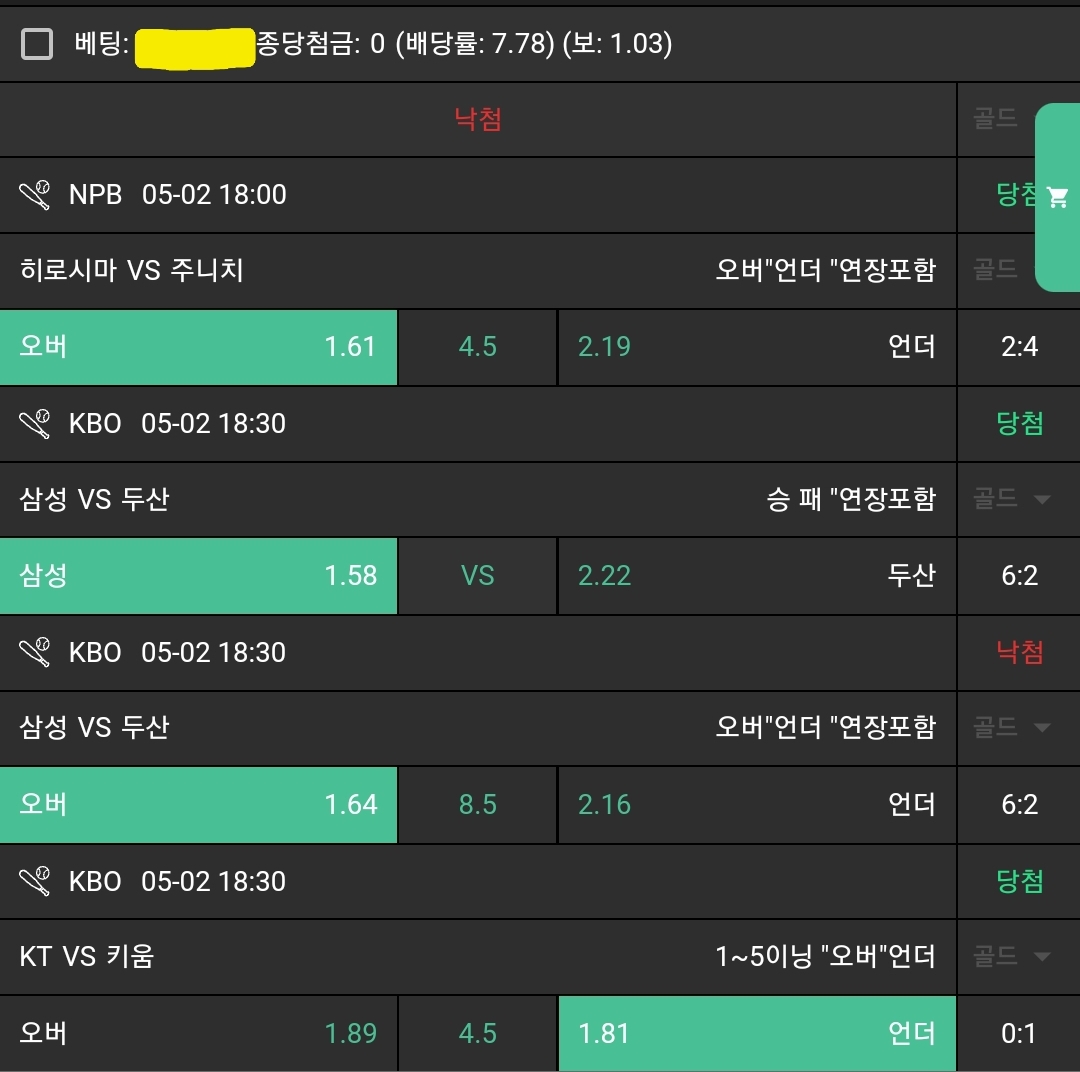Select 오버 1.89 for KT VS 키움
This screenshot has width=1080, height=1072.
coord(198,1033)
